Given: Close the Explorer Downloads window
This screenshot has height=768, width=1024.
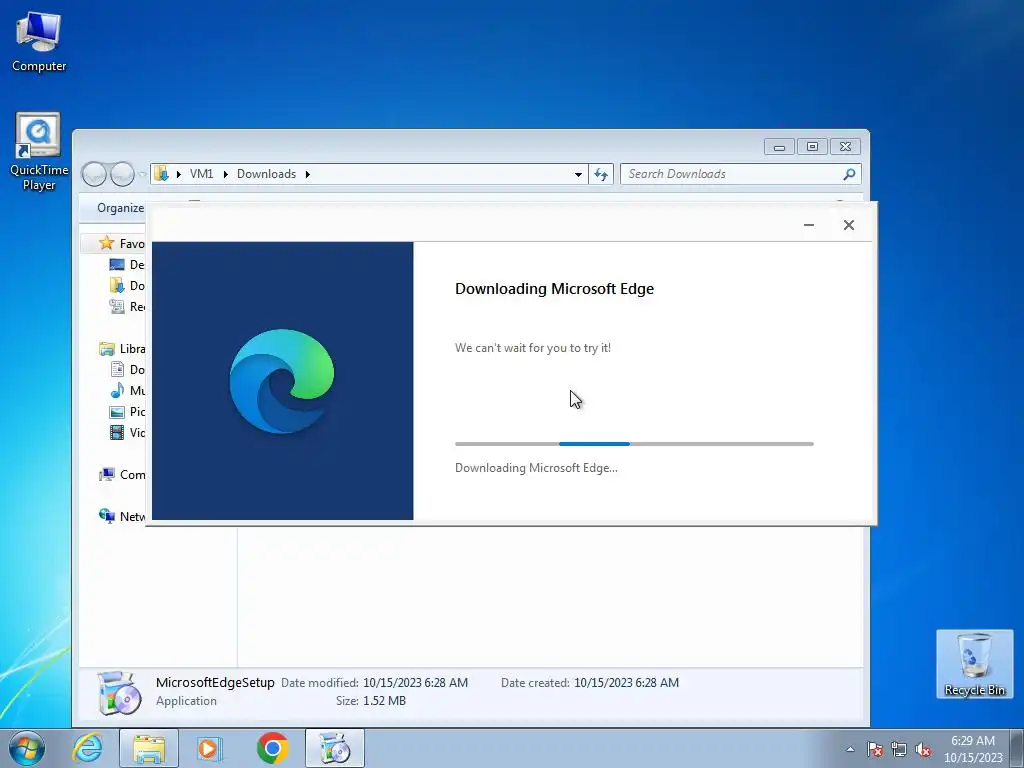Looking at the screenshot, I should pos(845,147).
